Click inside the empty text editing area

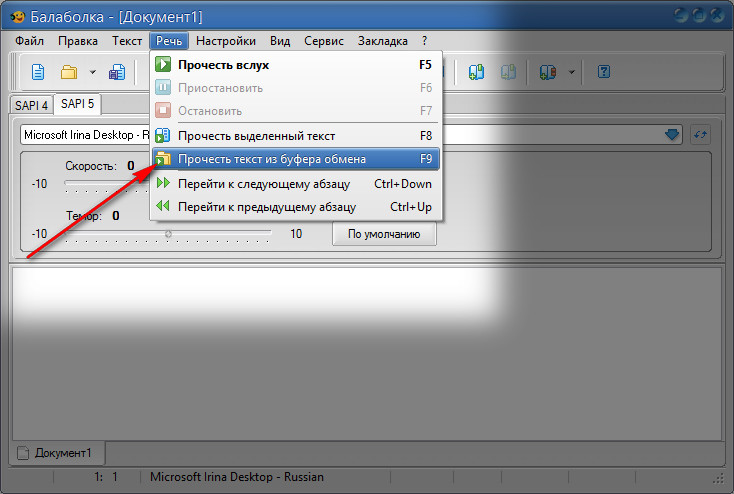pyautogui.click(x=367, y=354)
